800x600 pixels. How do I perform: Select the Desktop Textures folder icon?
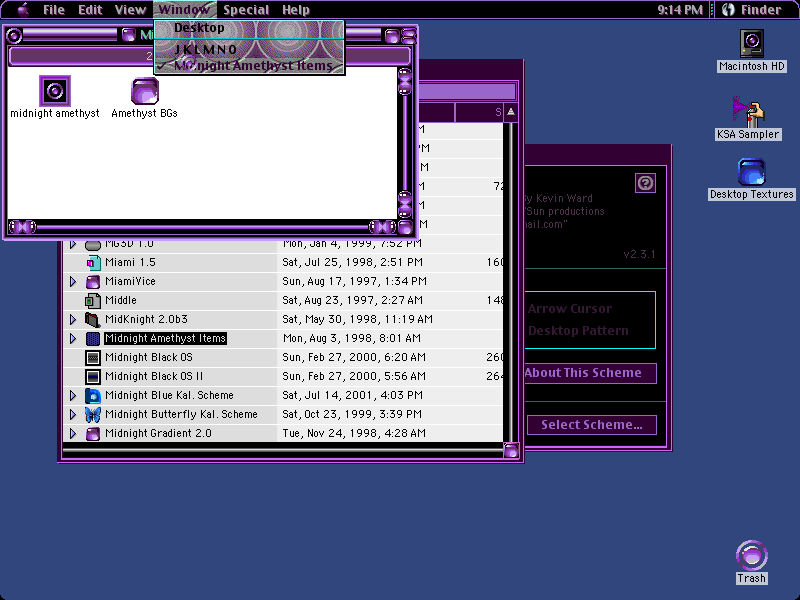[x=752, y=171]
